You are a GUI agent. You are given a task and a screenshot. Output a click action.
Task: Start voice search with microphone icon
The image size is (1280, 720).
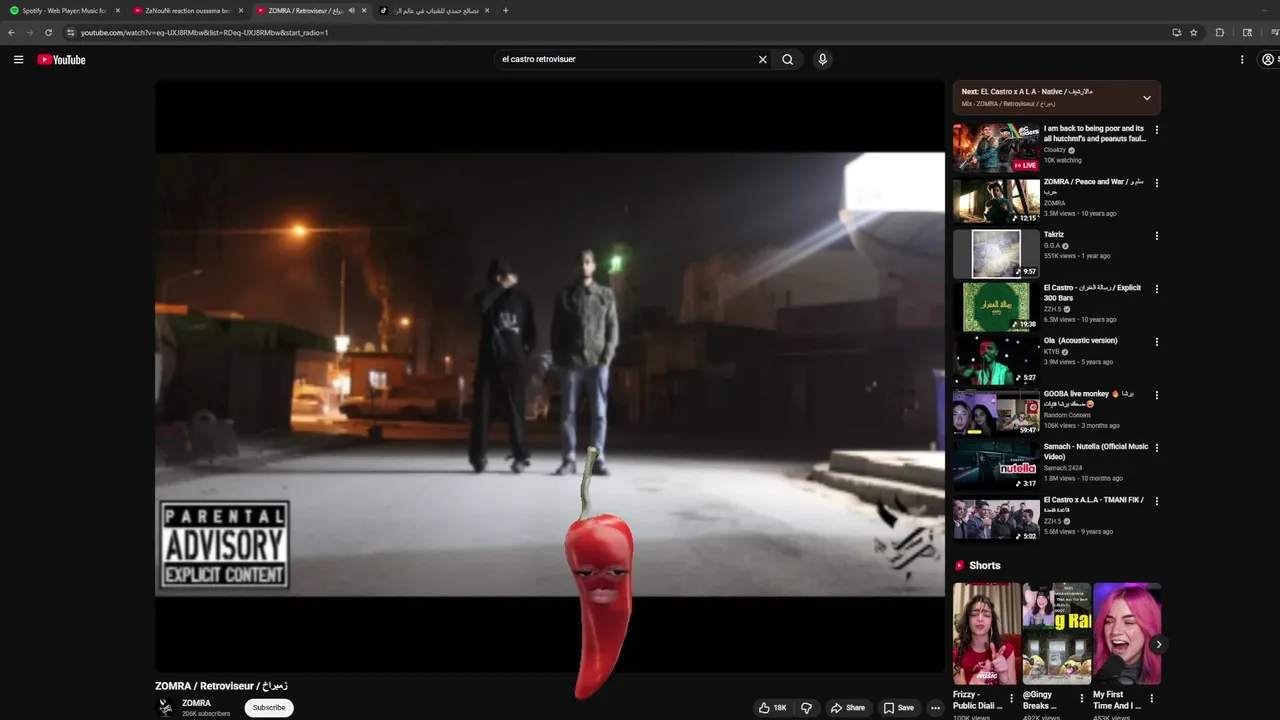822,59
